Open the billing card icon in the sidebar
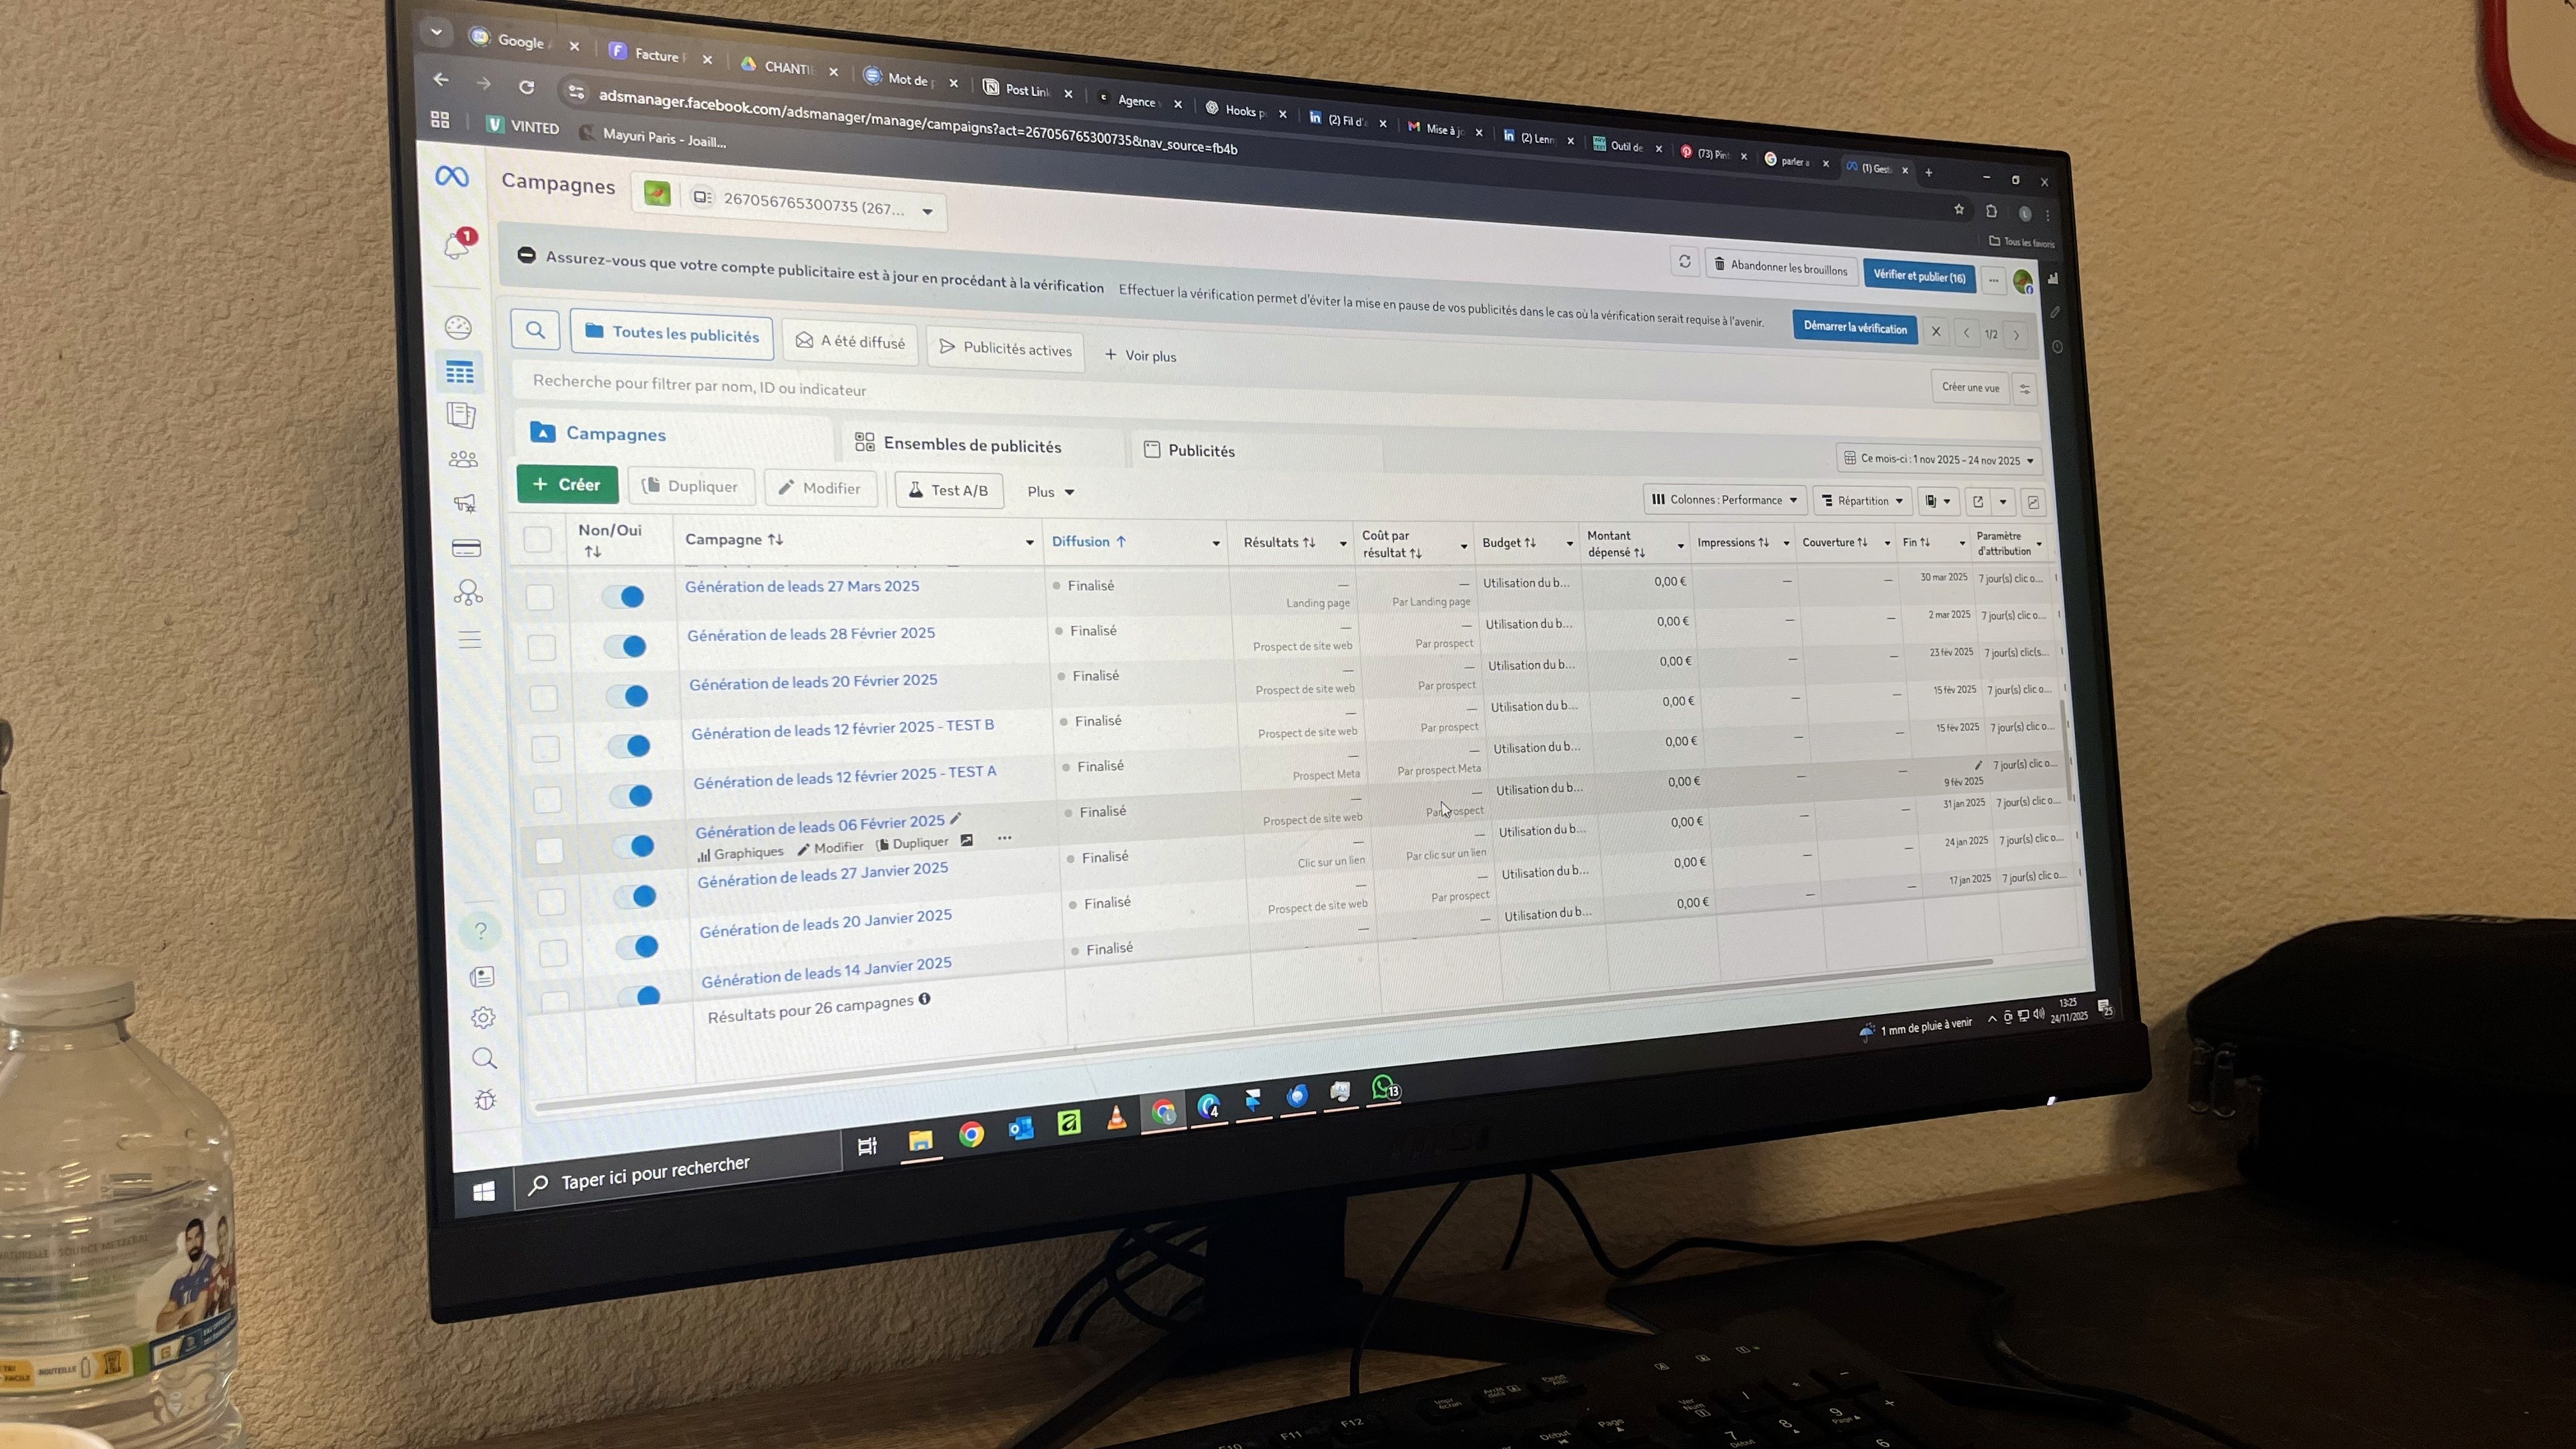The image size is (2576, 1449). tap(466, 548)
